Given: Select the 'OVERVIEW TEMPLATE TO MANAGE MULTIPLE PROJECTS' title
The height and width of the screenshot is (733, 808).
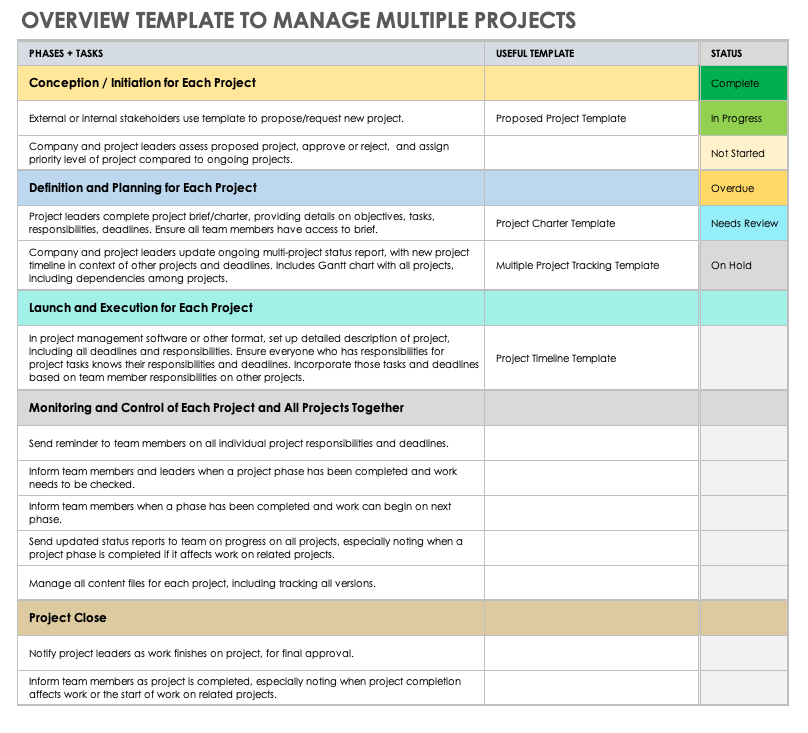Looking at the screenshot, I should 298,21.
